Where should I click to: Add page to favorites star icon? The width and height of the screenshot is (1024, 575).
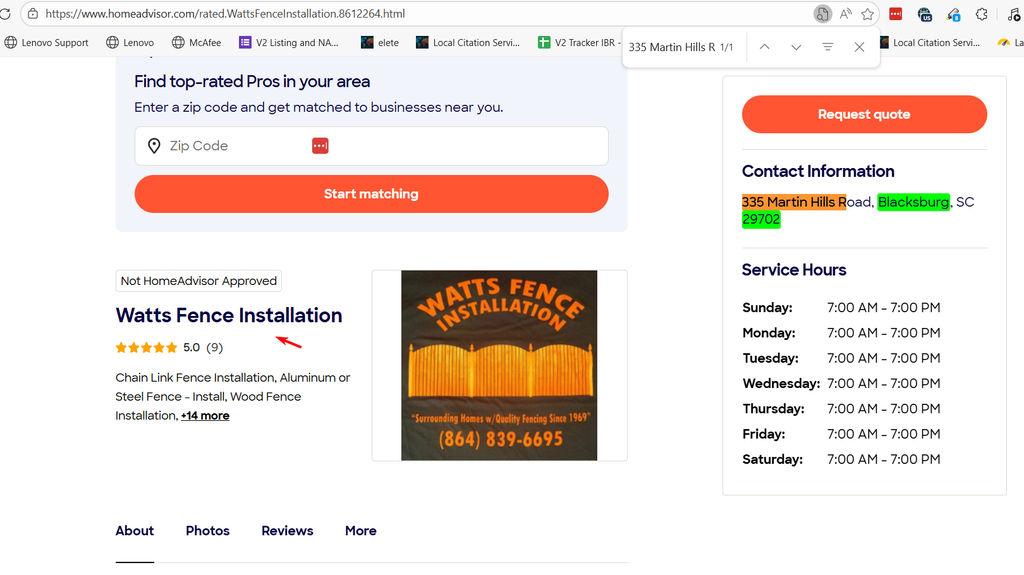click(x=867, y=14)
